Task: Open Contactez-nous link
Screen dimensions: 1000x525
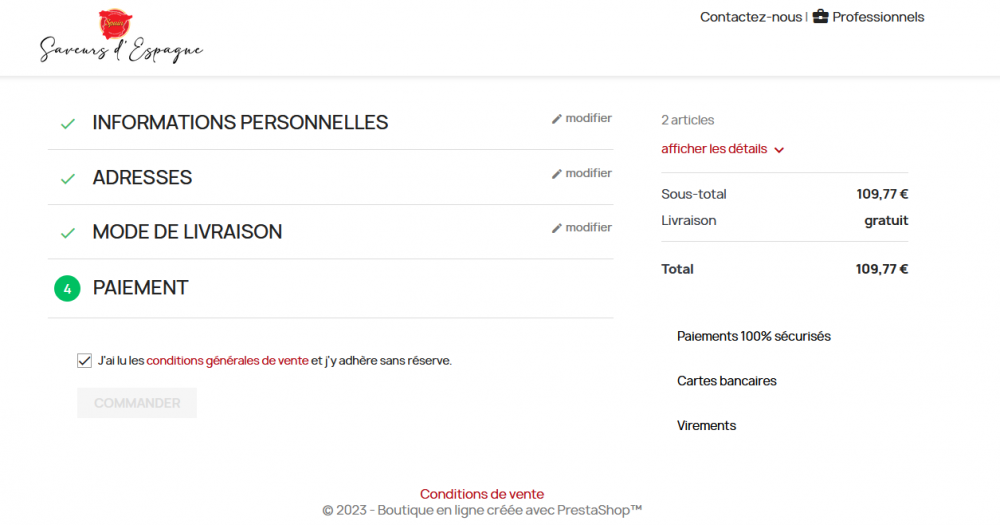Action: pos(751,17)
